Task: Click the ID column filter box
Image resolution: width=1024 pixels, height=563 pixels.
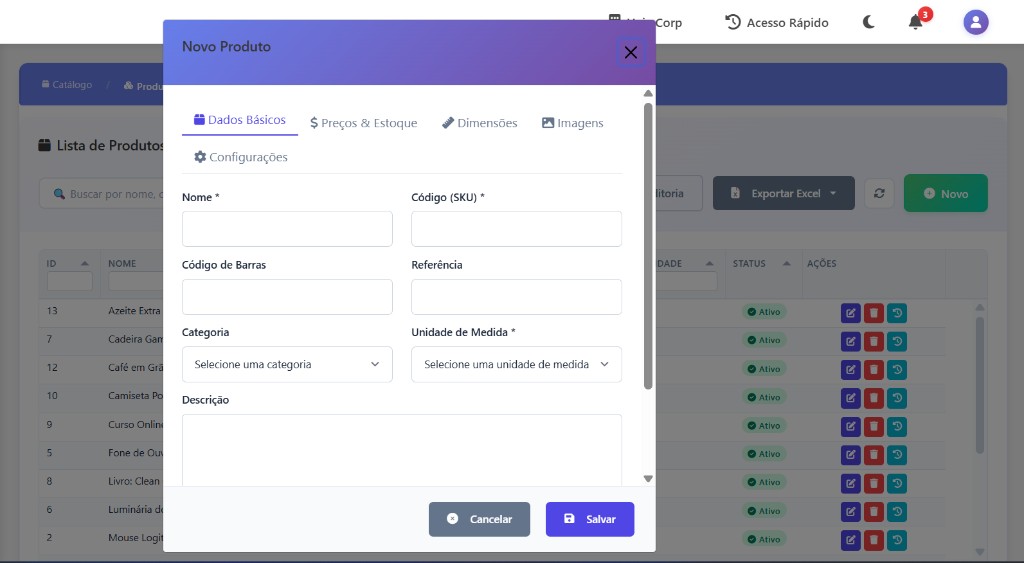Action: pyautogui.click(x=70, y=282)
